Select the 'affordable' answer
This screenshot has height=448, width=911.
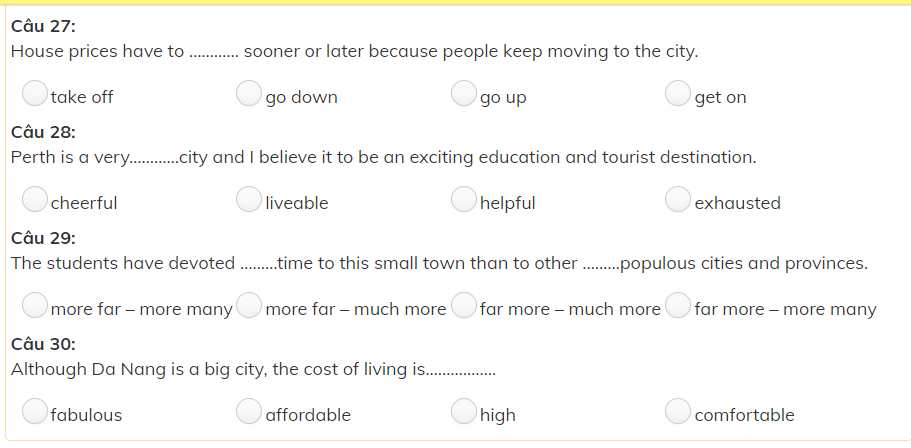coord(249,412)
